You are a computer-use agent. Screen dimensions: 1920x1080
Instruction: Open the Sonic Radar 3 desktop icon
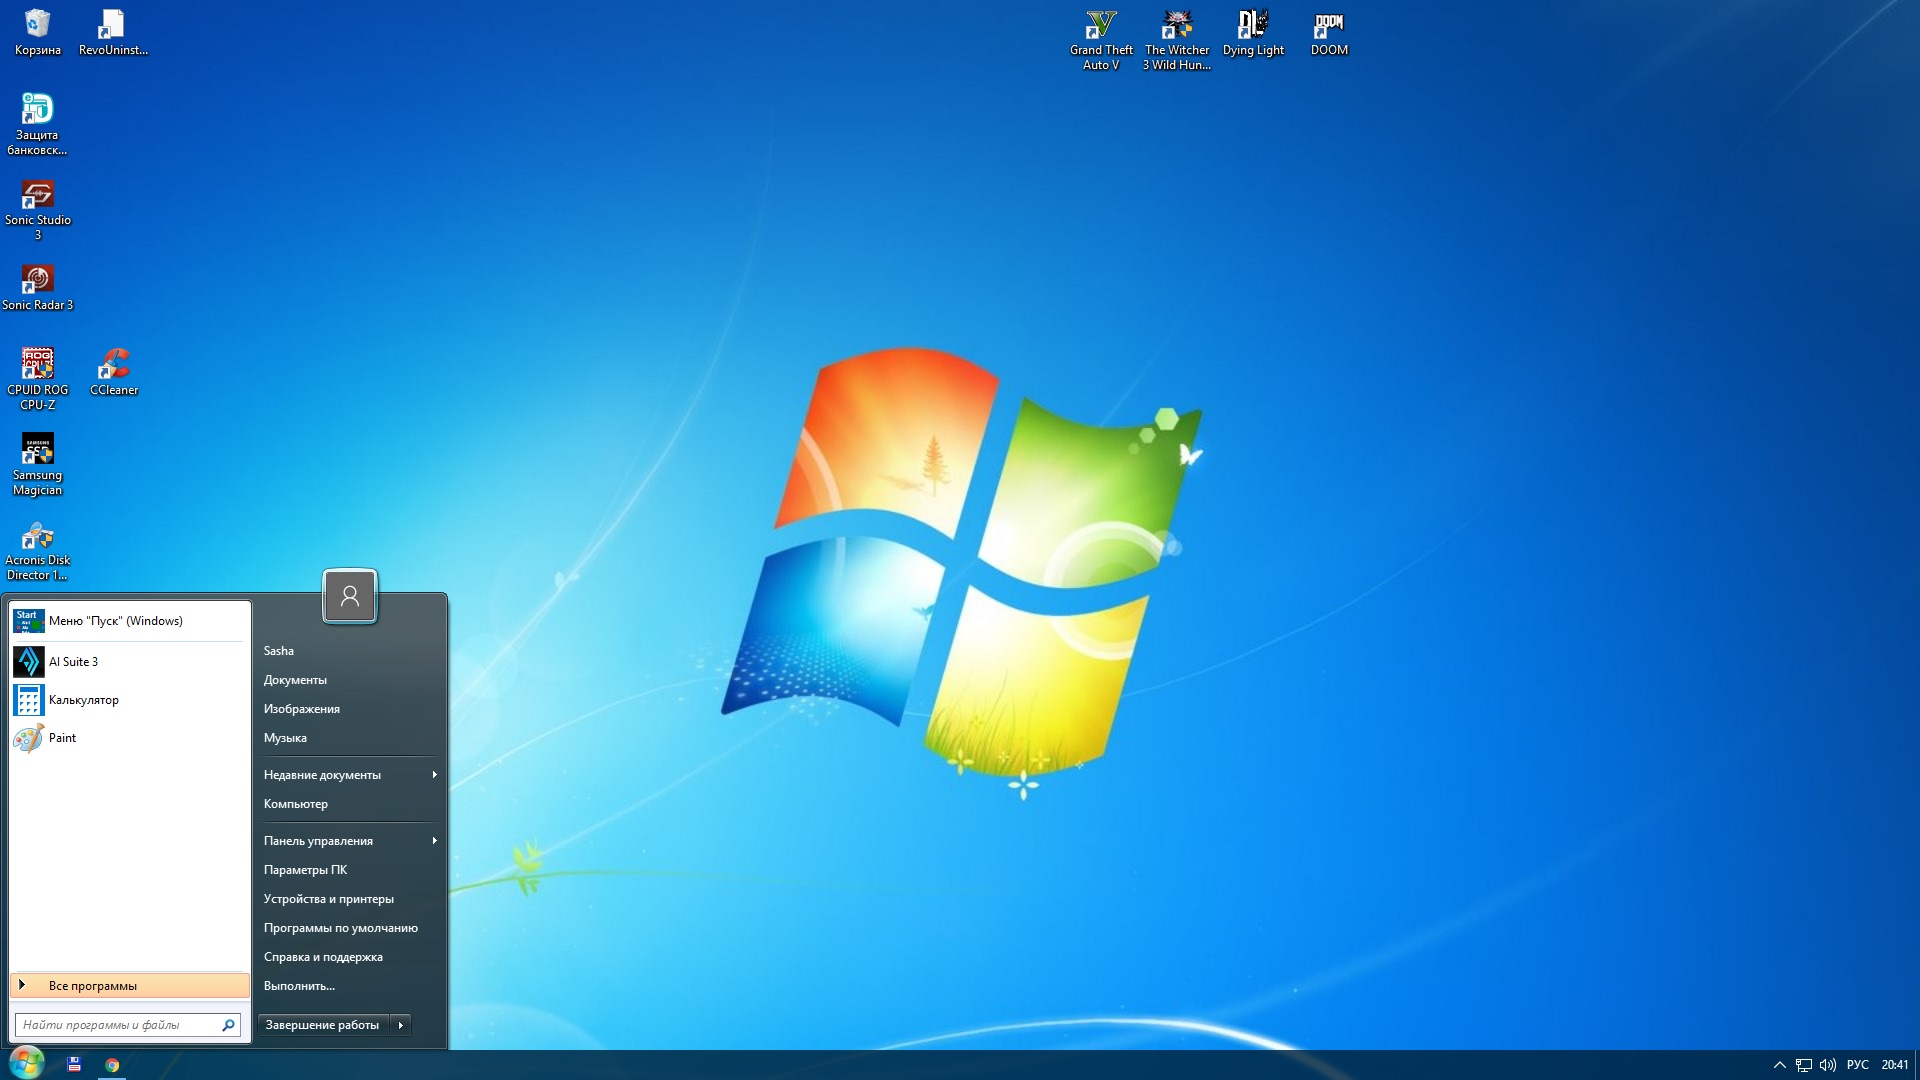37,288
